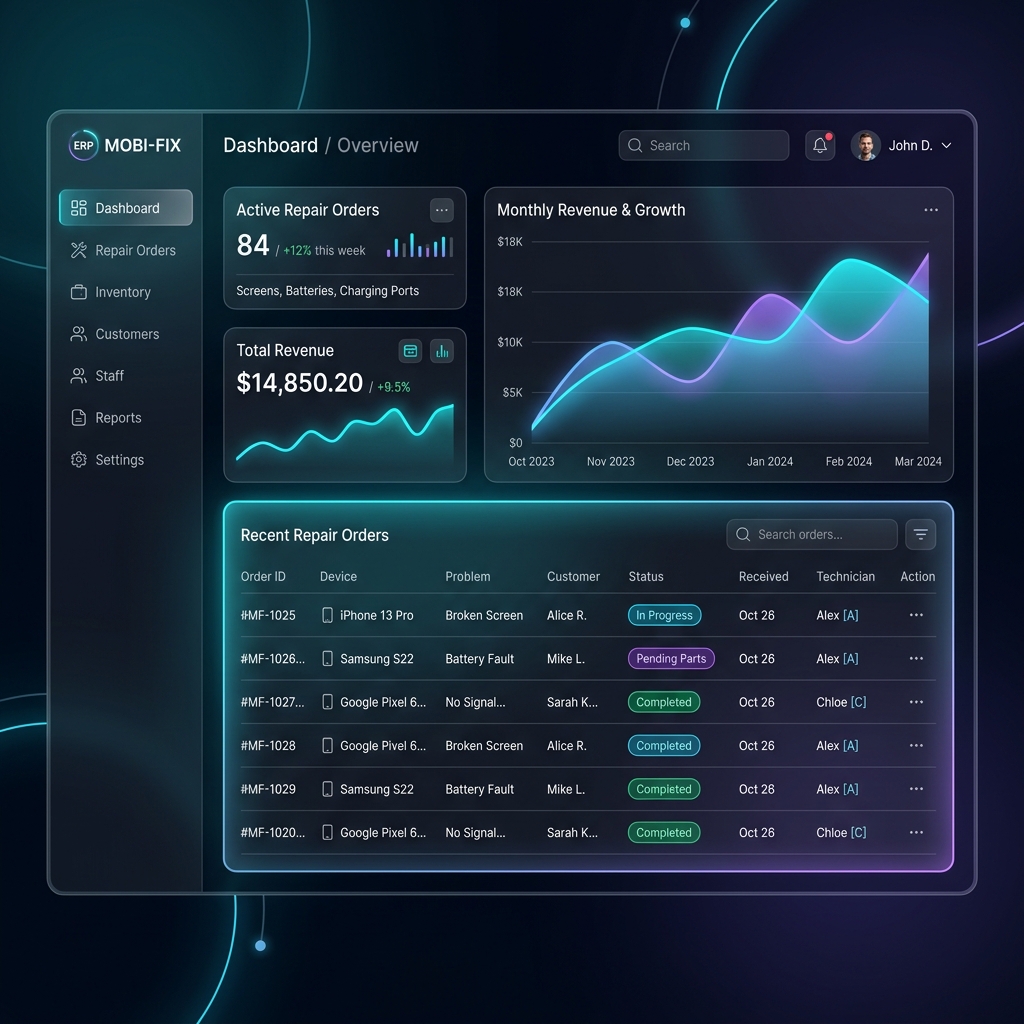Click Completed badge for #MF-1028
Image resolution: width=1024 pixels, height=1024 pixels.
point(664,746)
